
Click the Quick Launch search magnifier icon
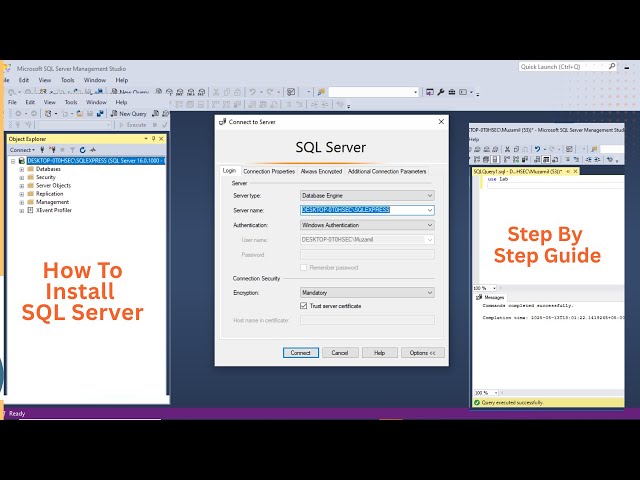pos(611,66)
